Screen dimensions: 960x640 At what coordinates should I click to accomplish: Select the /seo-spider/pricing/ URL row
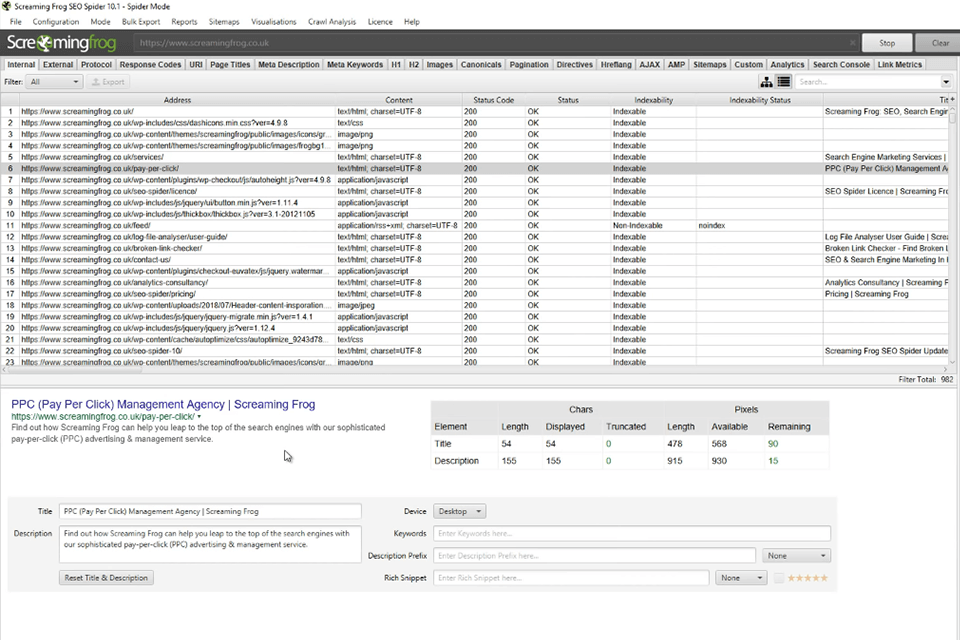pos(474,294)
